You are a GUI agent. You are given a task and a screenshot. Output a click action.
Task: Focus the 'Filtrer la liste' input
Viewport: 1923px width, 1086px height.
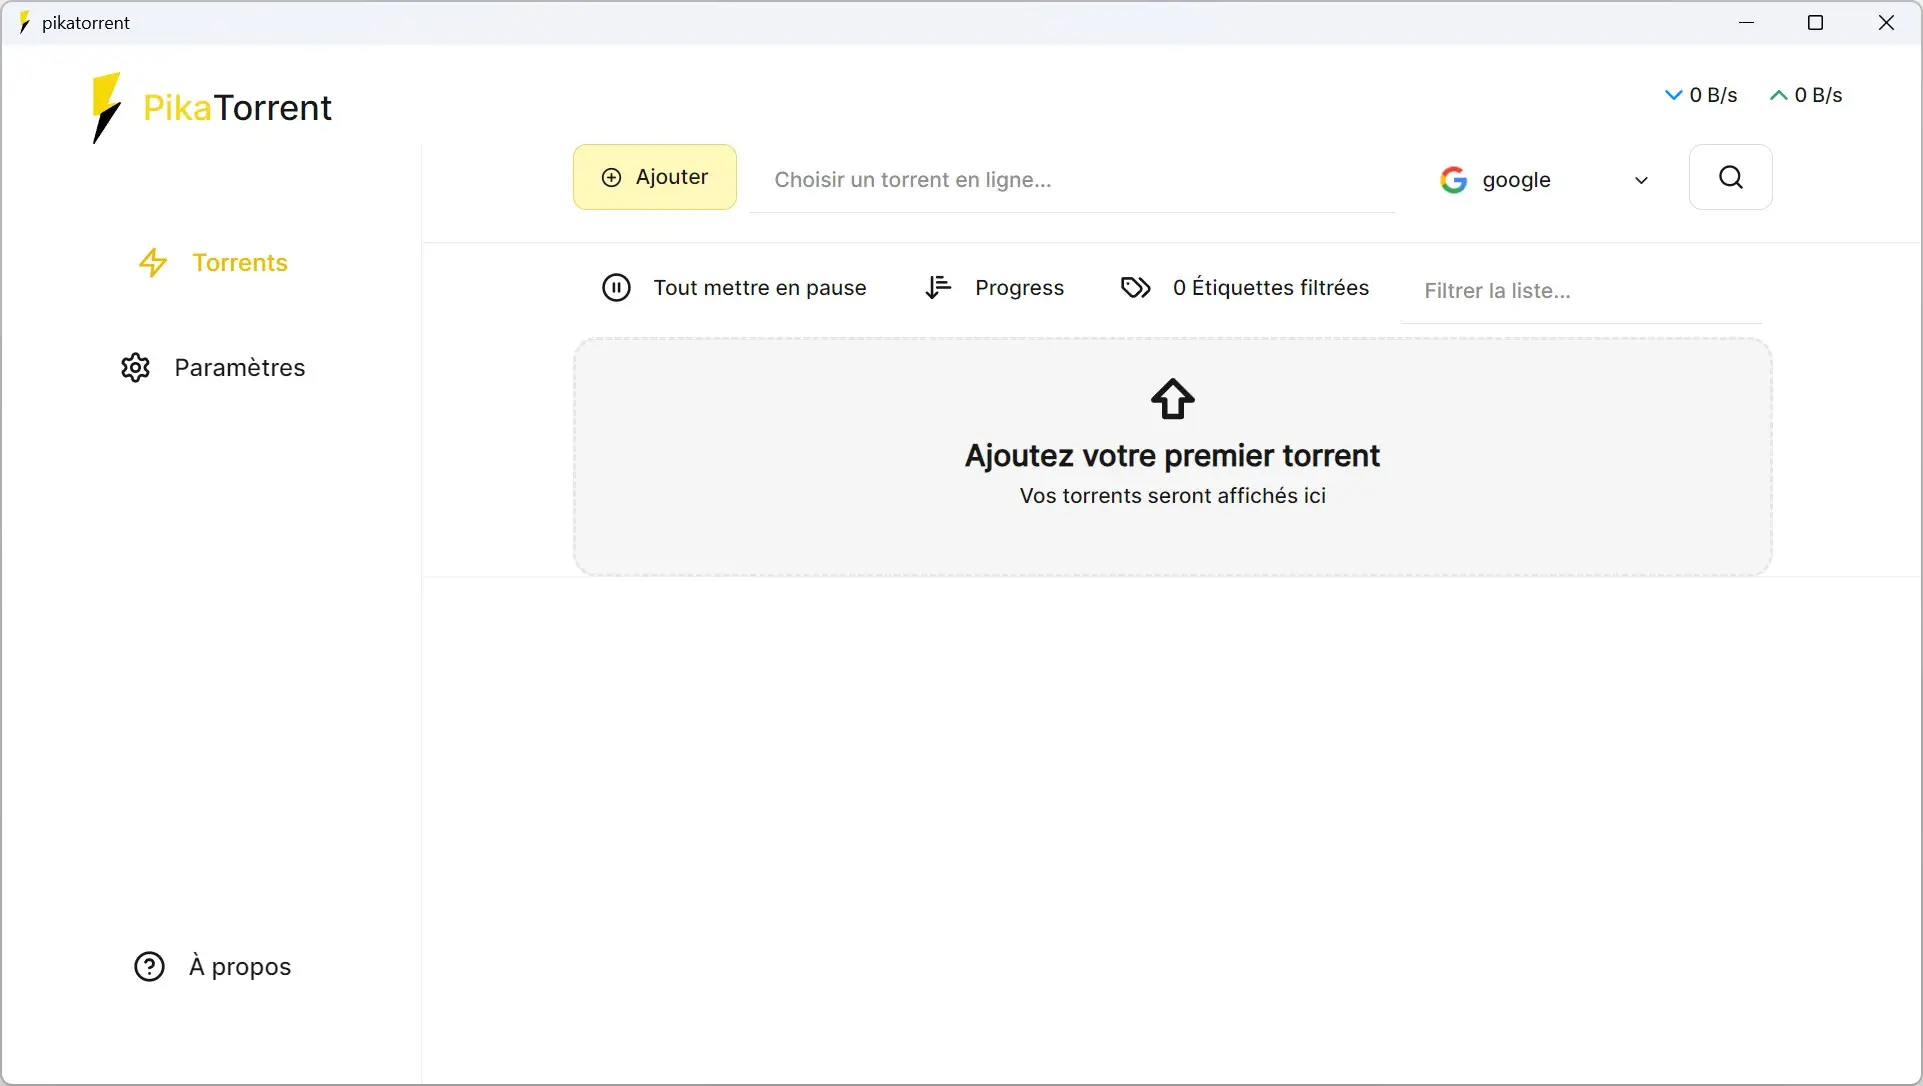[x=1581, y=291]
